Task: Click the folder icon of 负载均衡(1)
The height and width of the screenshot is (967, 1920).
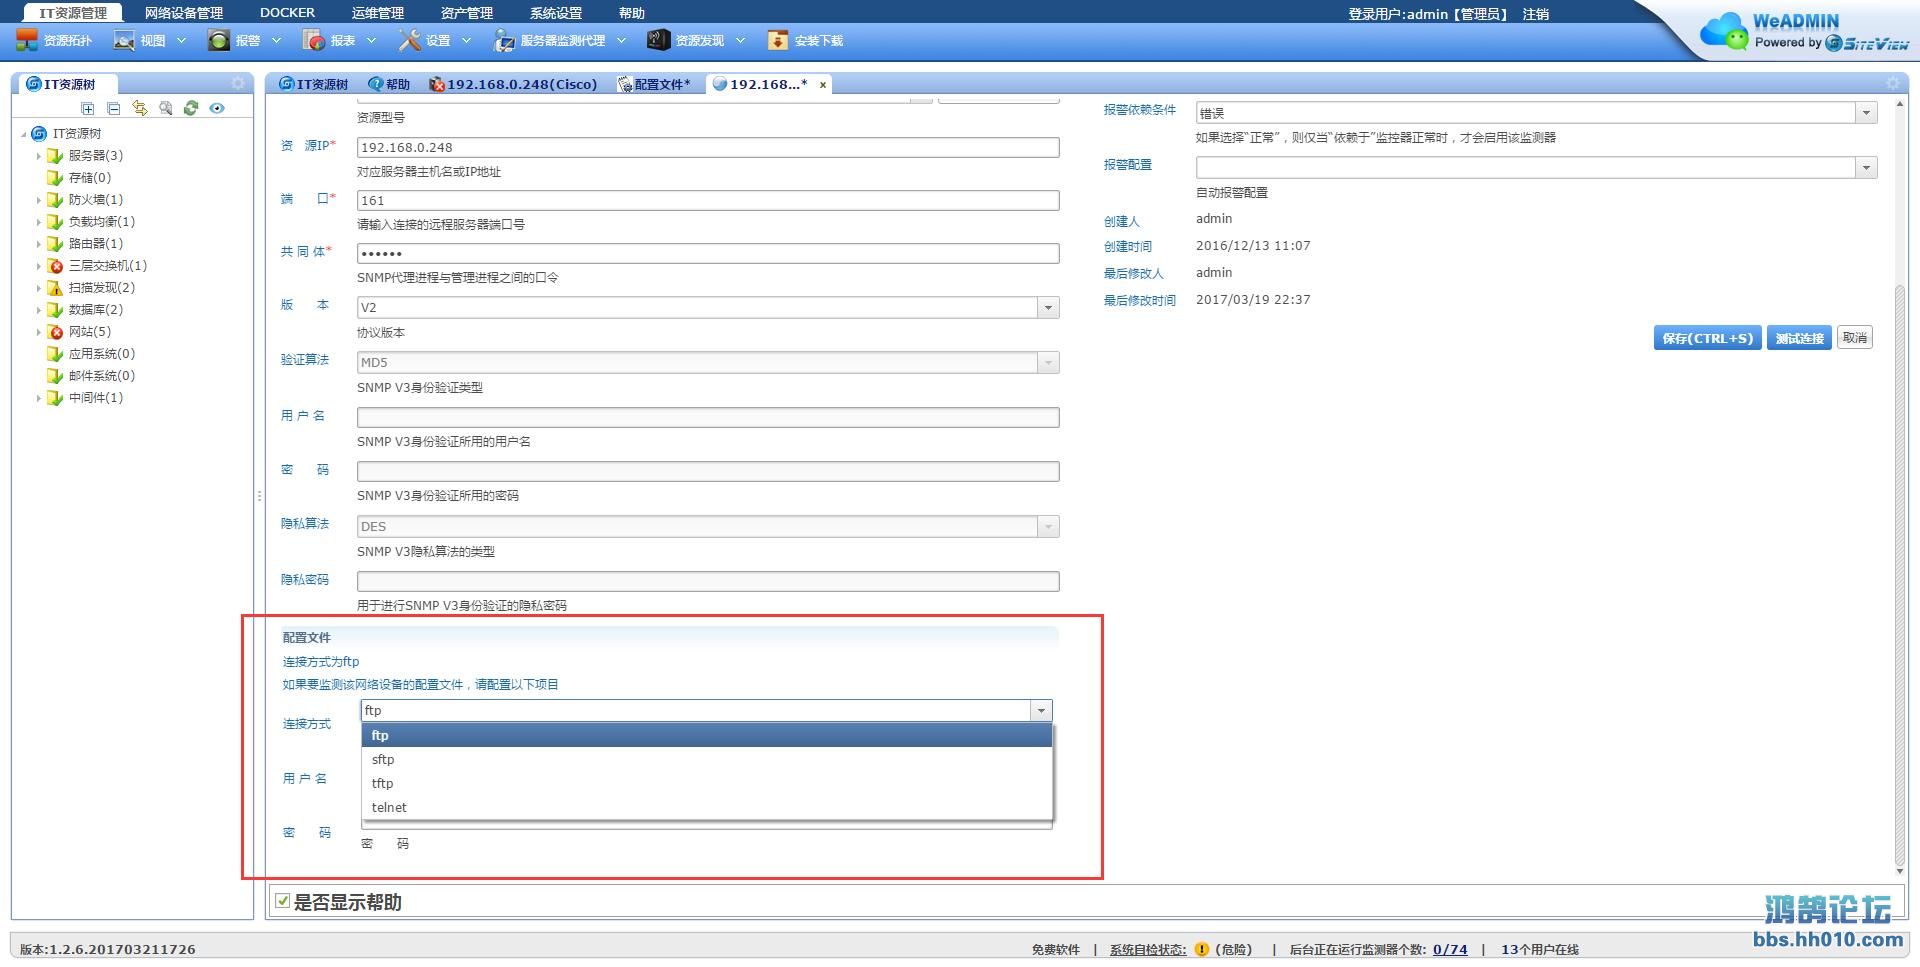Action: pos(55,222)
